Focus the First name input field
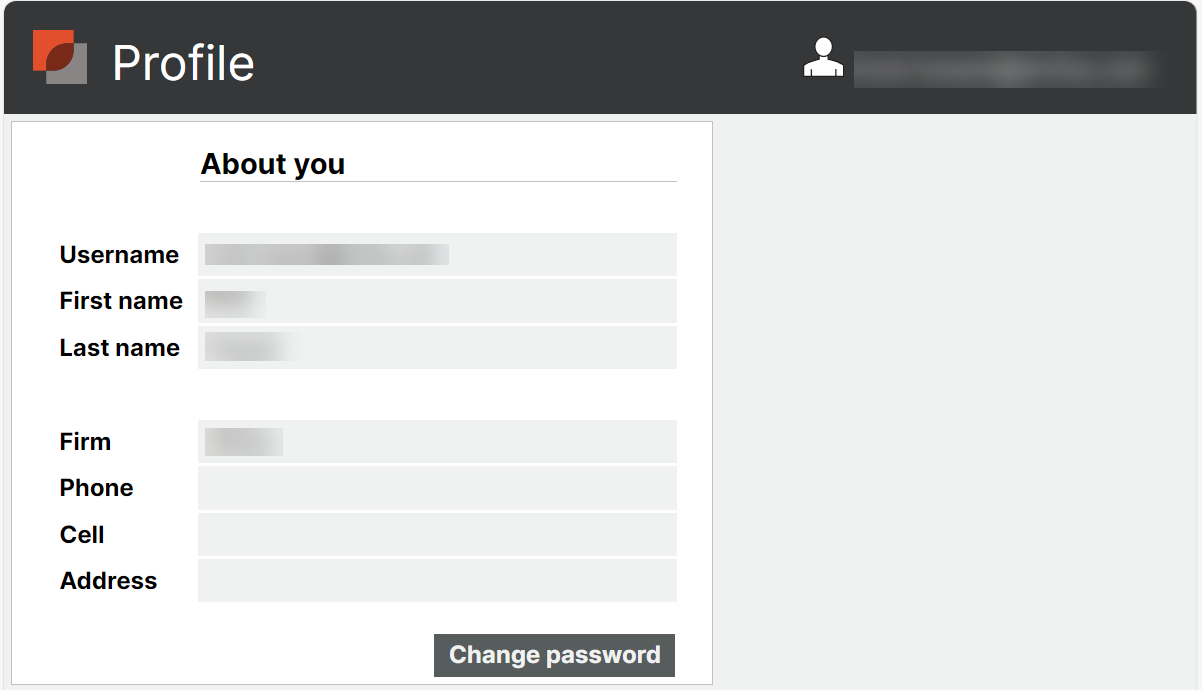The image size is (1202, 690). [437, 301]
